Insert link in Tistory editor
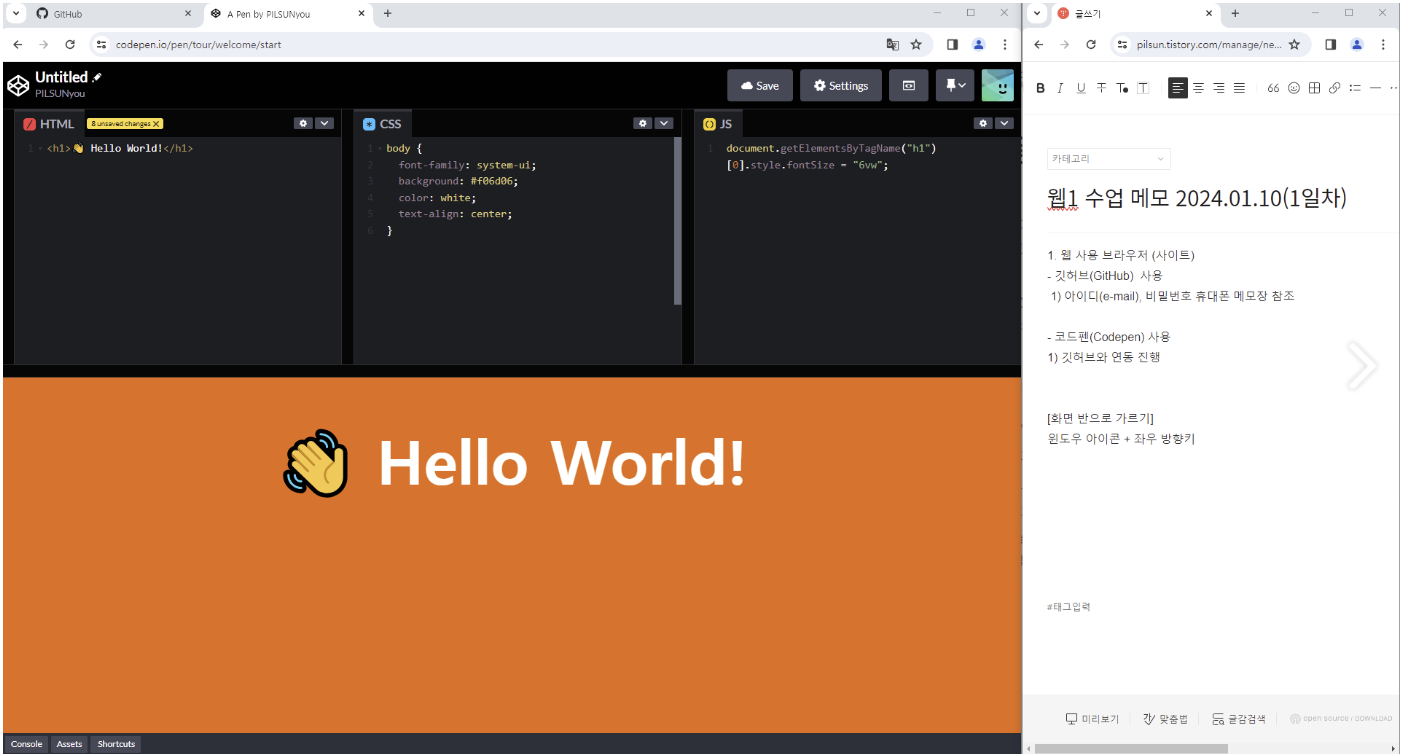The height and width of the screenshot is (754, 1402). 1334,88
